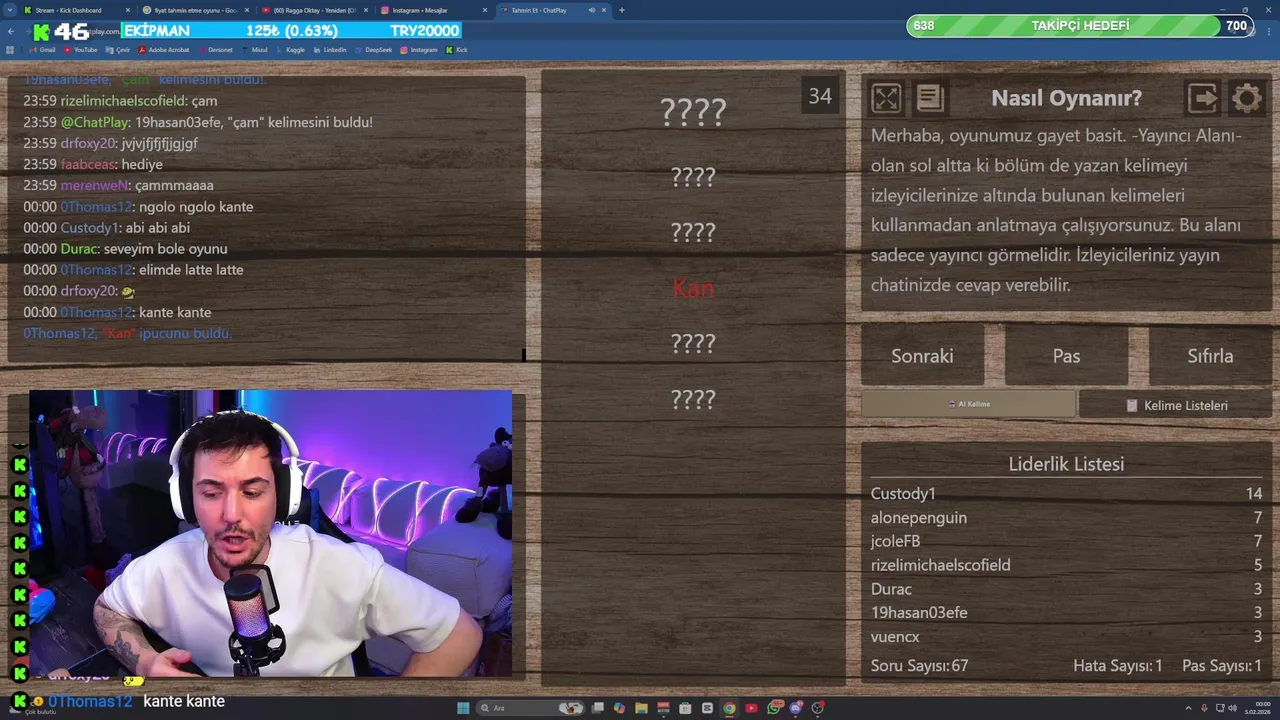The width and height of the screenshot is (1280, 720).
Task: Go back with browser back arrow
Action: (10, 31)
